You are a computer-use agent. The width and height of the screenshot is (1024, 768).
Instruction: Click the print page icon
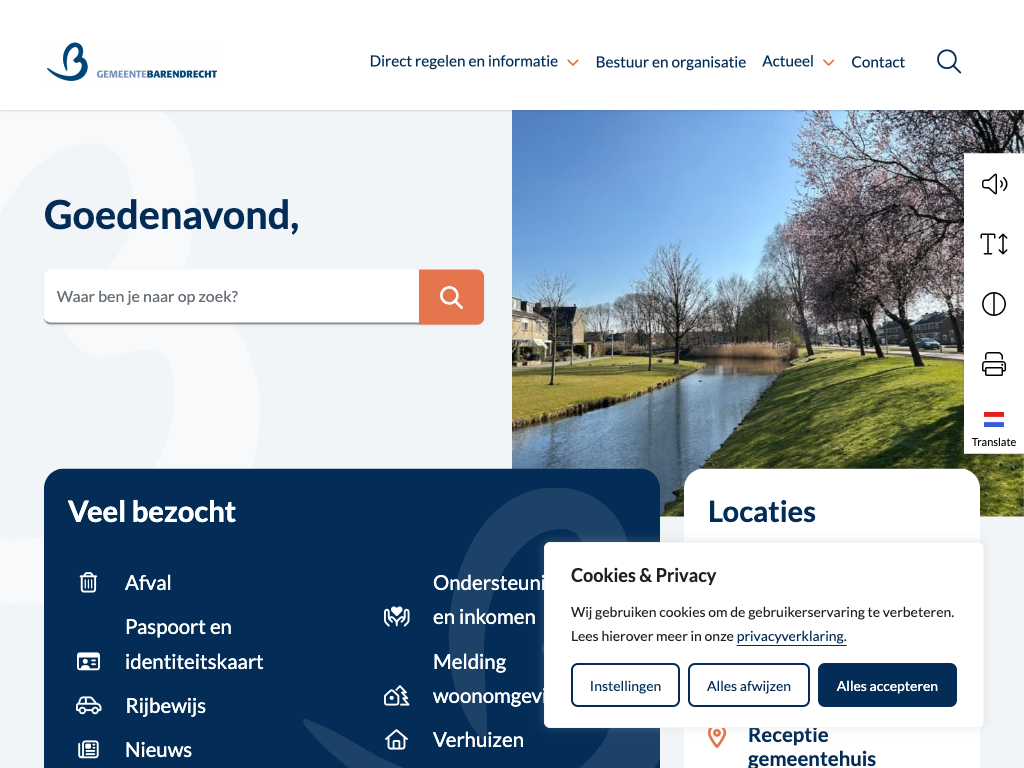tap(993, 364)
